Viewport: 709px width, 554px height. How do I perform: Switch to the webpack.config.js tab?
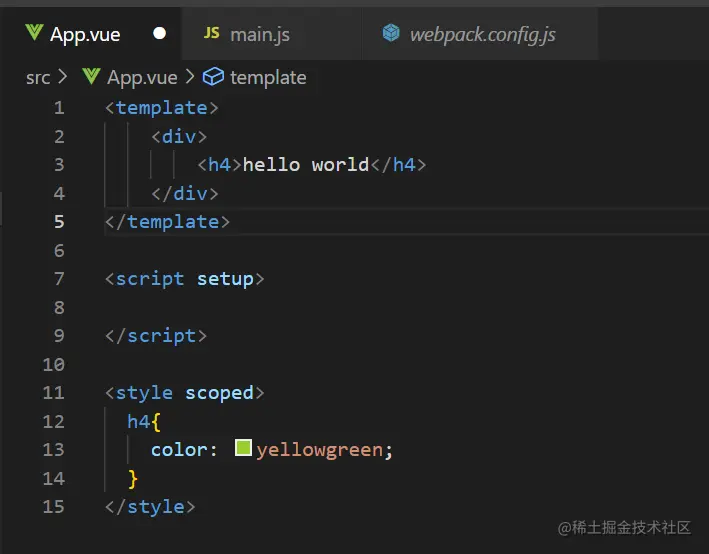tap(482, 35)
